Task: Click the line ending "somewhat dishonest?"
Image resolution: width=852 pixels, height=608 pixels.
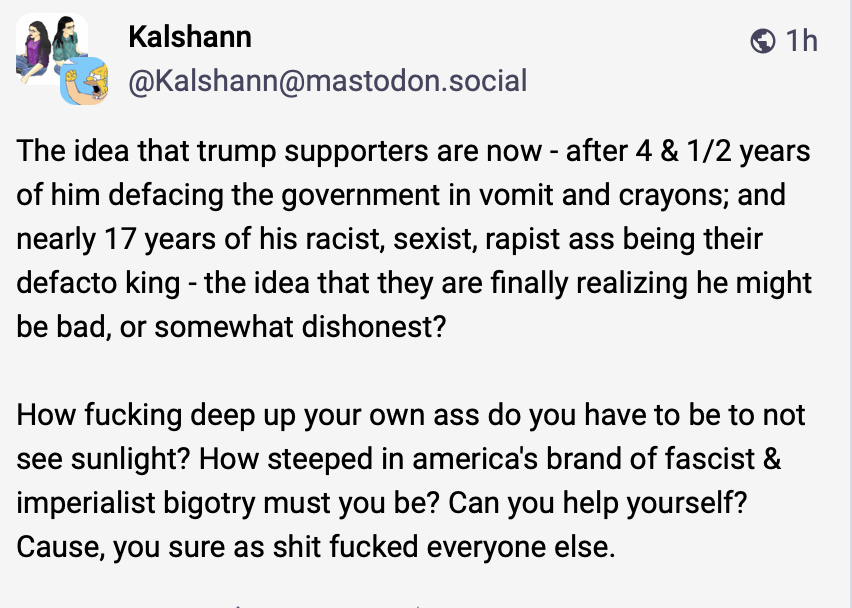Action: [231, 327]
